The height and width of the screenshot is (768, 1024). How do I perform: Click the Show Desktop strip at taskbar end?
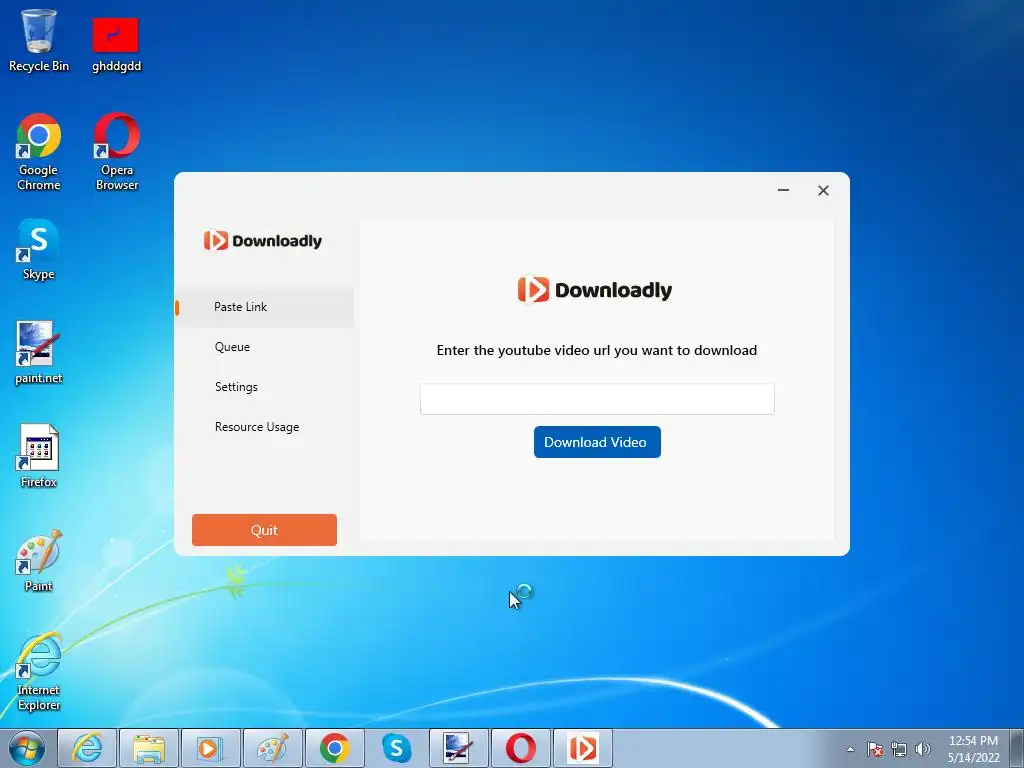(1017, 748)
